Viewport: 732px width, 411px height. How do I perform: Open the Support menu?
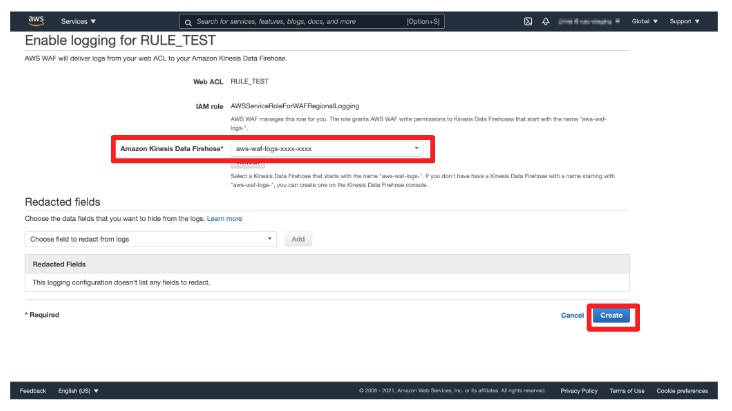[x=684, y=21]
